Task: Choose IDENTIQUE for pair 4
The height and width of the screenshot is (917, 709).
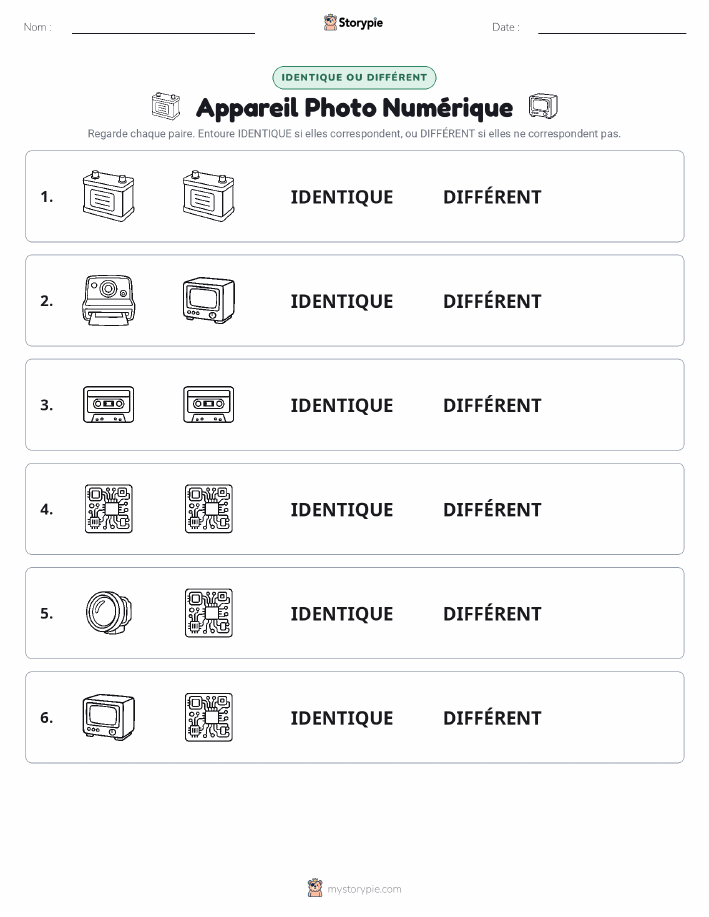Action: [x=342, y=509]
